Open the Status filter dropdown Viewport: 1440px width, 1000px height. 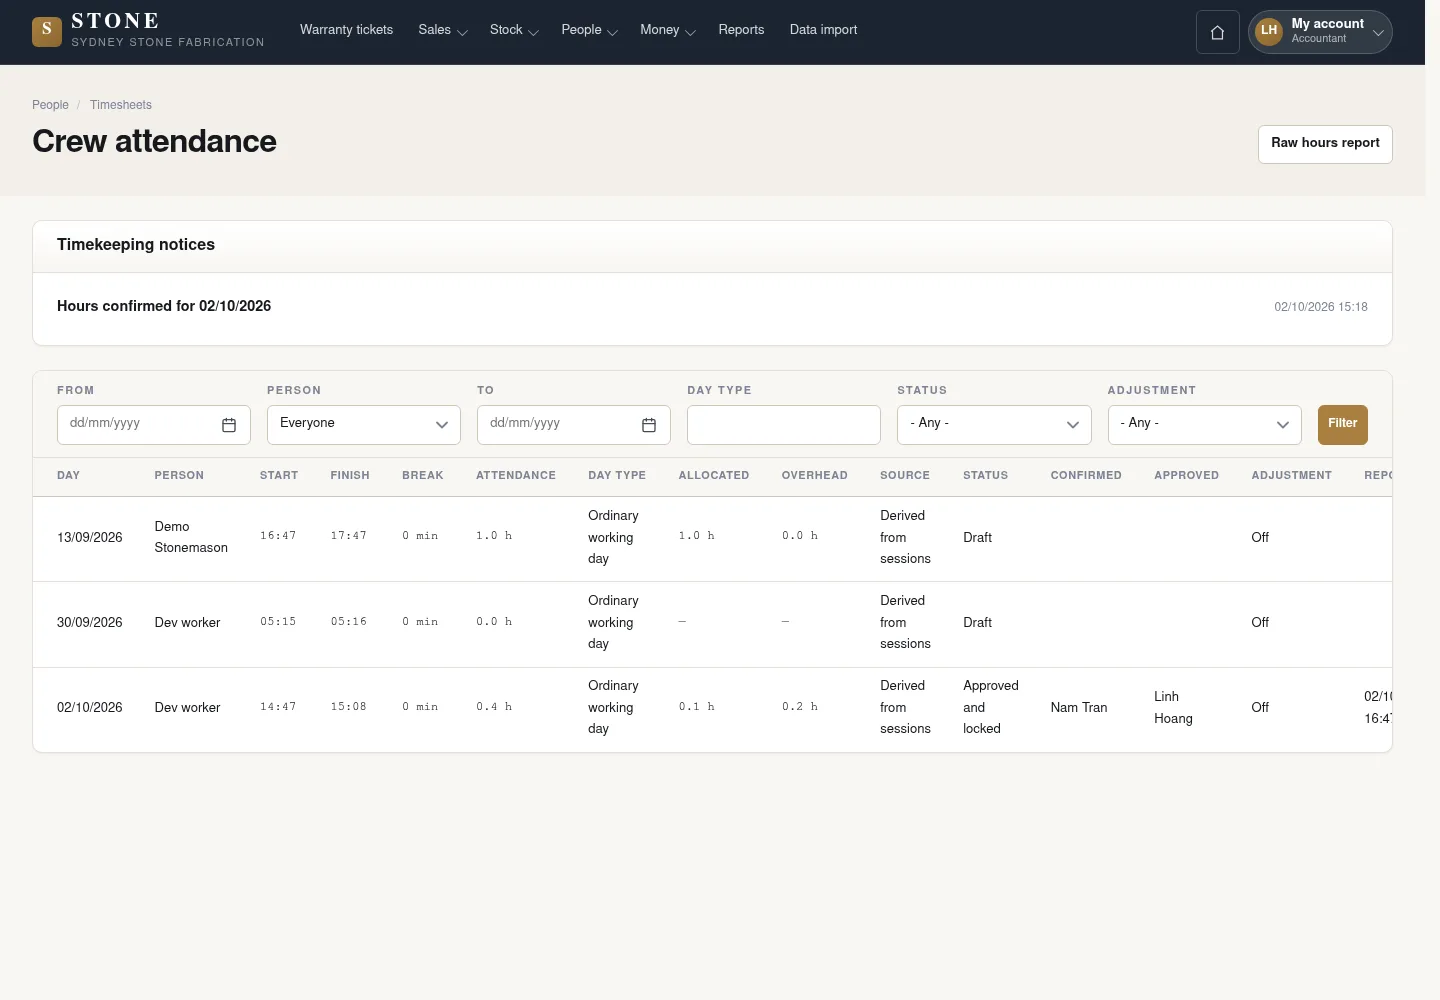(994, 424)
